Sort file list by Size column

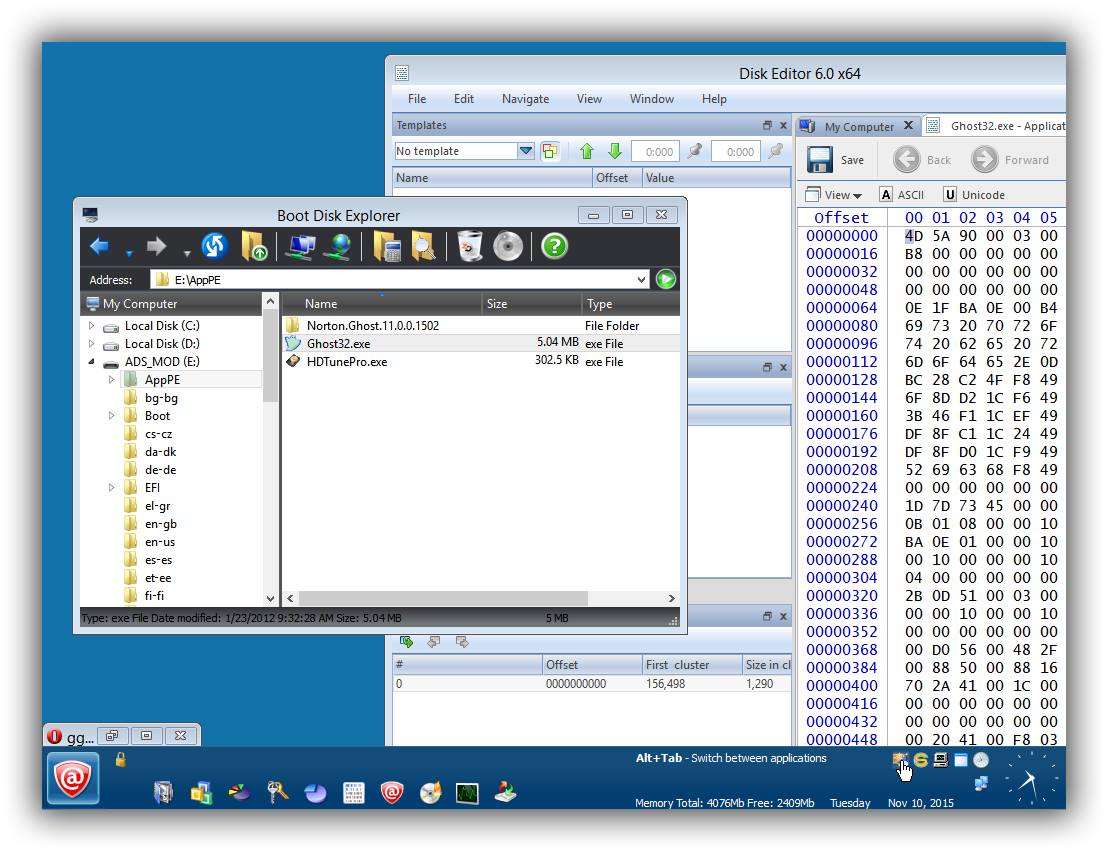pyautogui.click(x=531, y=304)
